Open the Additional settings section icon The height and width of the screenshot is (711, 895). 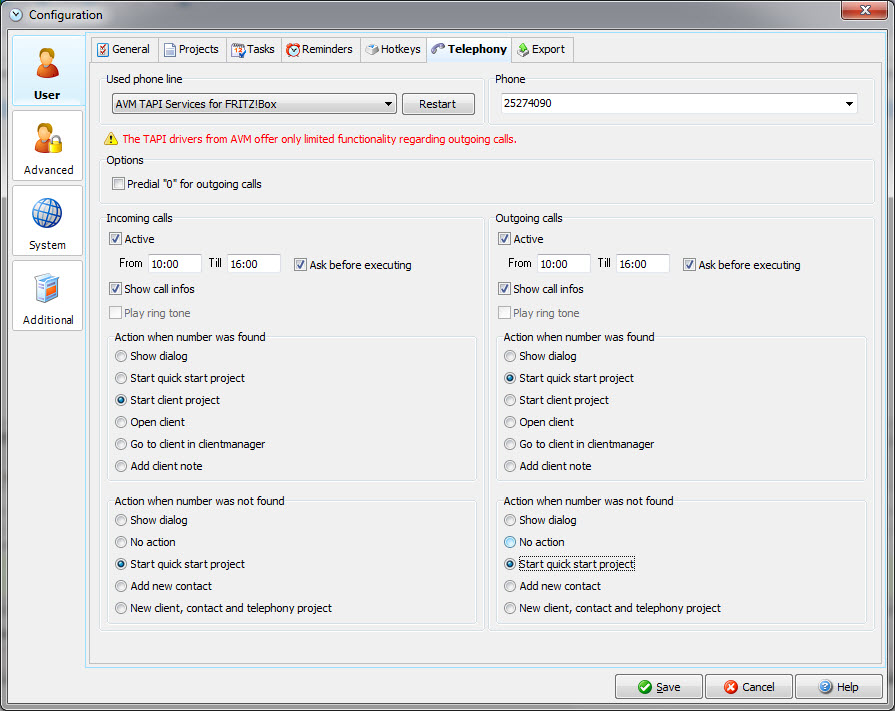click(x=47, y=288)
